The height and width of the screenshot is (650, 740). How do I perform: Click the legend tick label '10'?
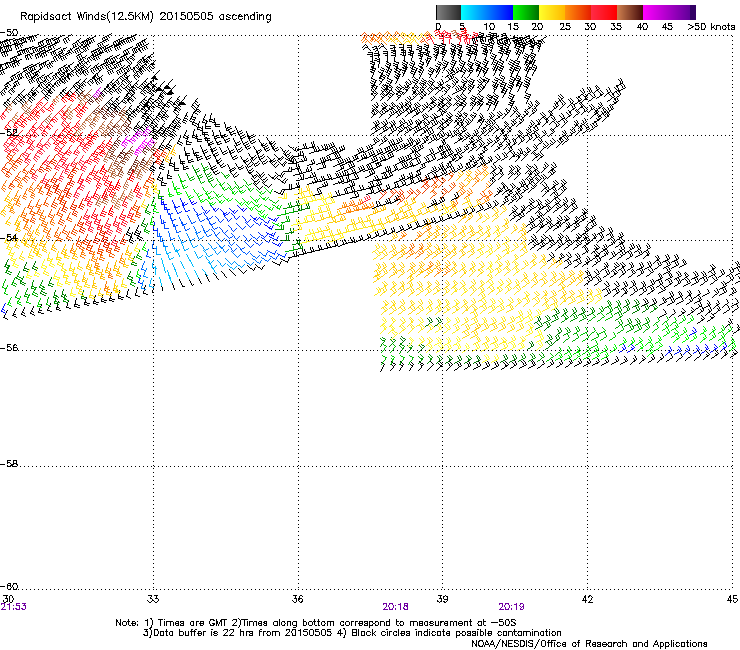[x=489, y=27]
